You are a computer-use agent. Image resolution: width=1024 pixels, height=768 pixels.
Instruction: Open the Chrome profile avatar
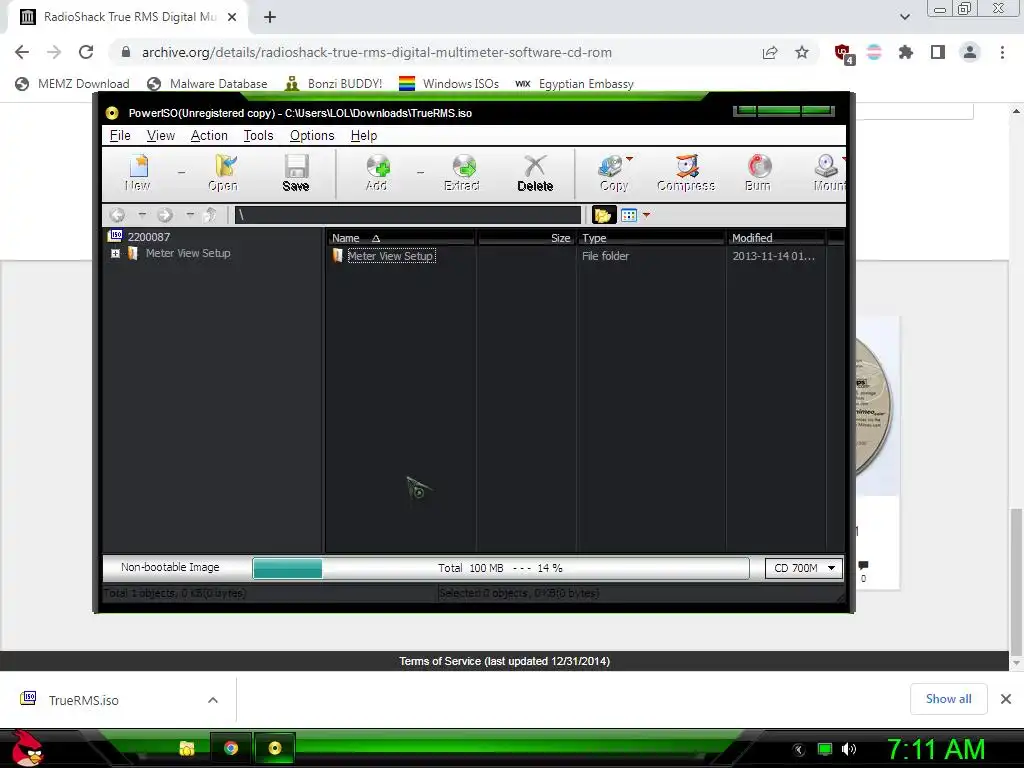pos(970,52)
